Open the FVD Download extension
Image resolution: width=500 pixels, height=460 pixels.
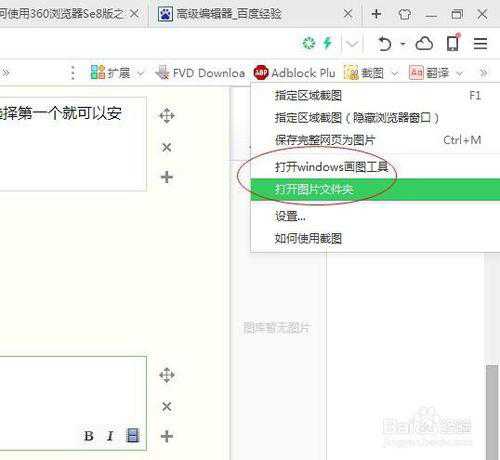coord(200,73)
